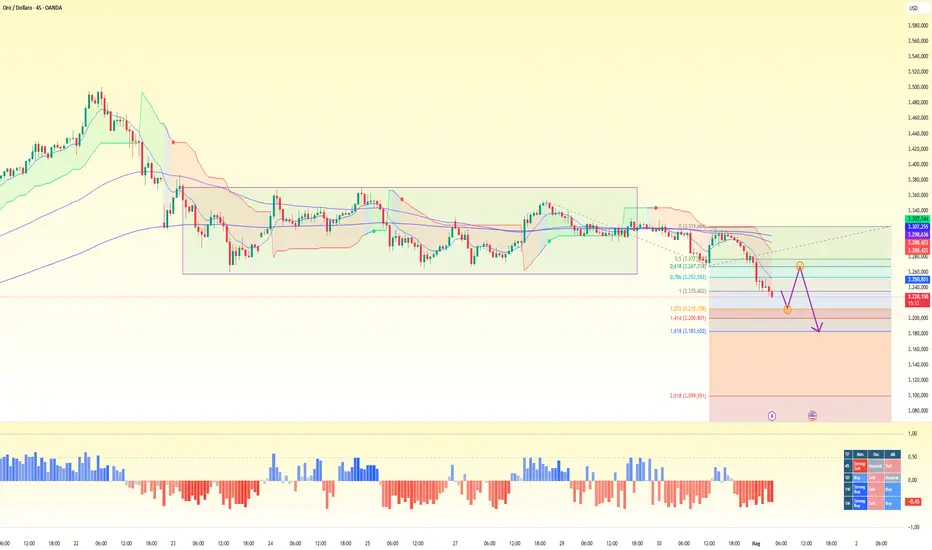This screenshot has width=932, height=550.
Task: Click the 30 date label on time axis
Action: coord(659,543)
